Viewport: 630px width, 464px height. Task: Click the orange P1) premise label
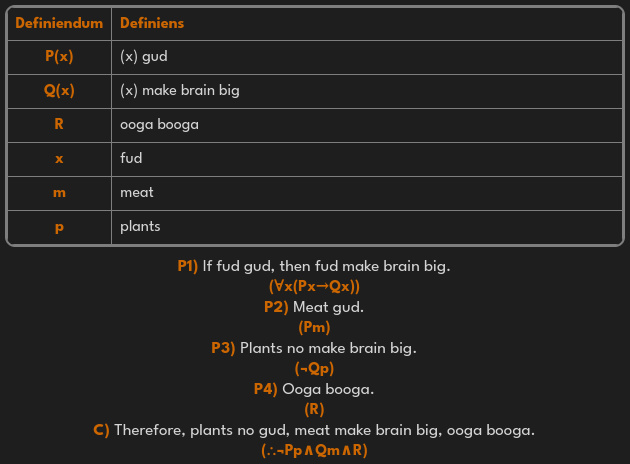188,266
